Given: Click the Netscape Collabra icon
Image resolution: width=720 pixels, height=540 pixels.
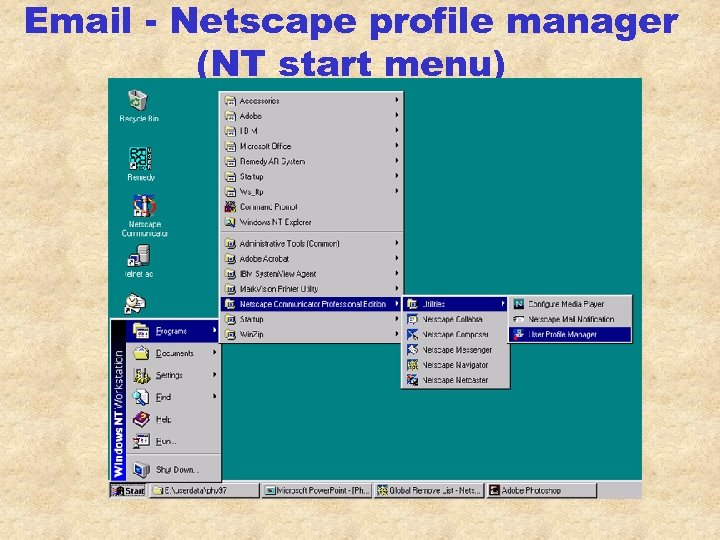Looking at the screenshot, I should (412, 319).
